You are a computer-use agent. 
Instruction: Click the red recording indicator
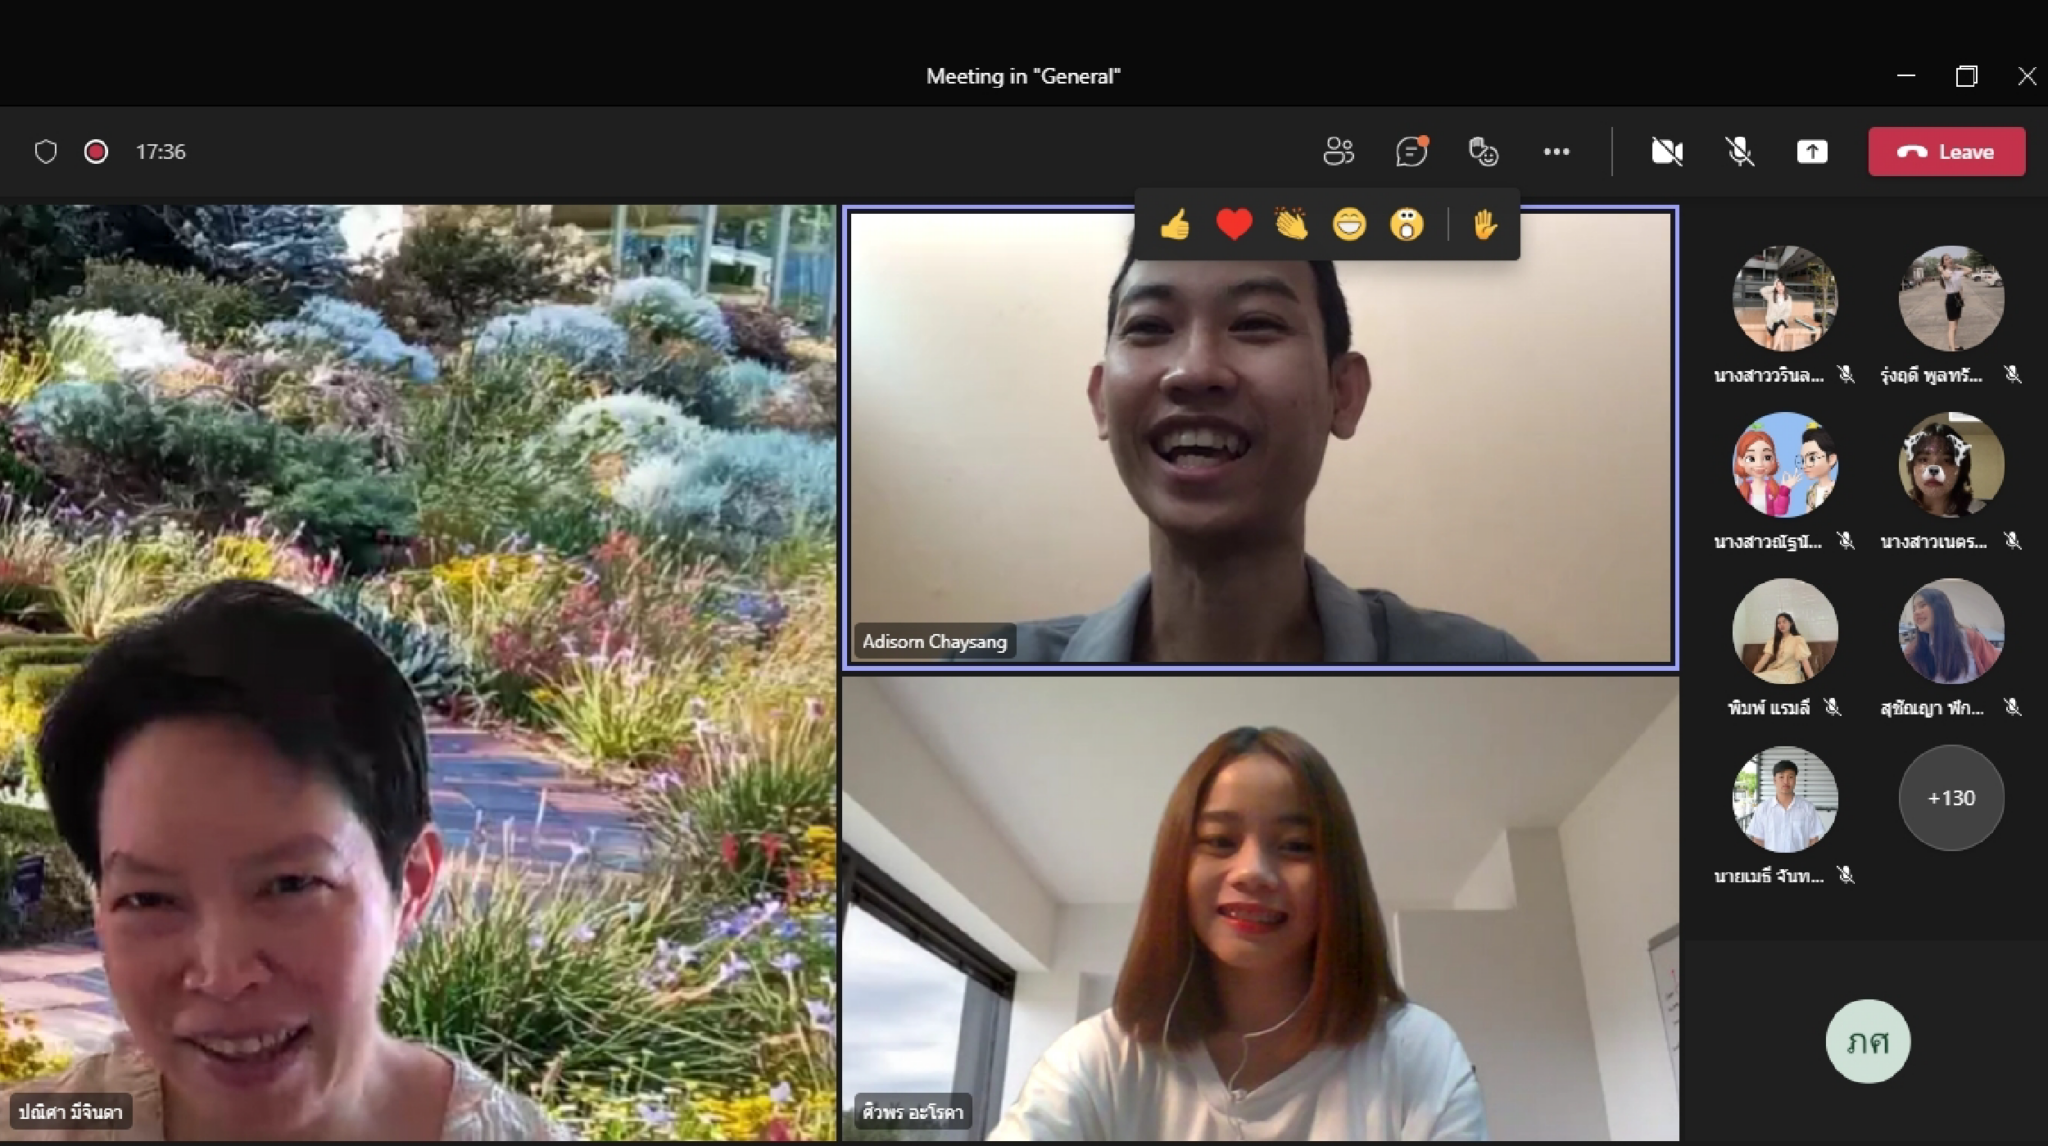click(96, 152)
